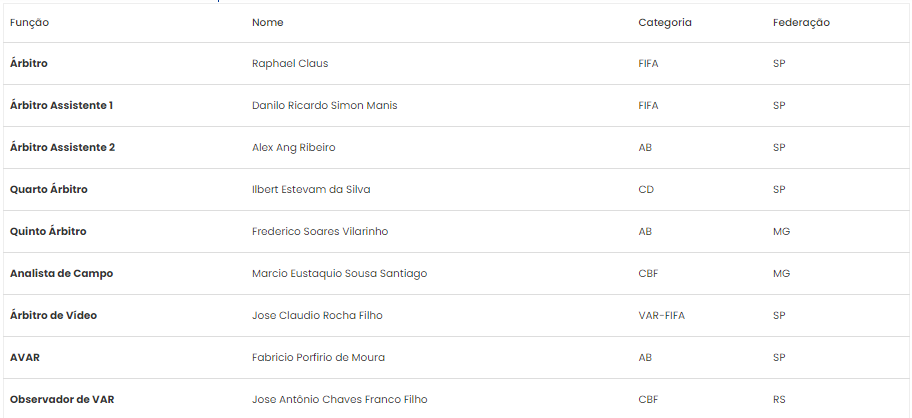The image size is (912, 418).
Task: Click the Federação column header
Action: tap(801, 23)
